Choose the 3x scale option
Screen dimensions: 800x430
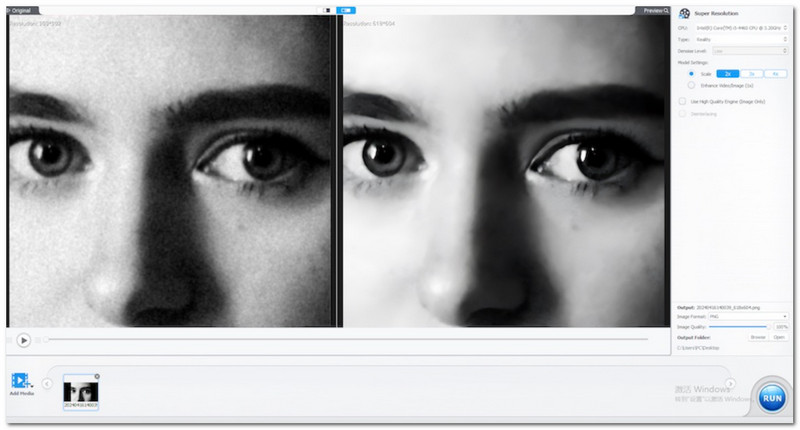tap(751, 73)
